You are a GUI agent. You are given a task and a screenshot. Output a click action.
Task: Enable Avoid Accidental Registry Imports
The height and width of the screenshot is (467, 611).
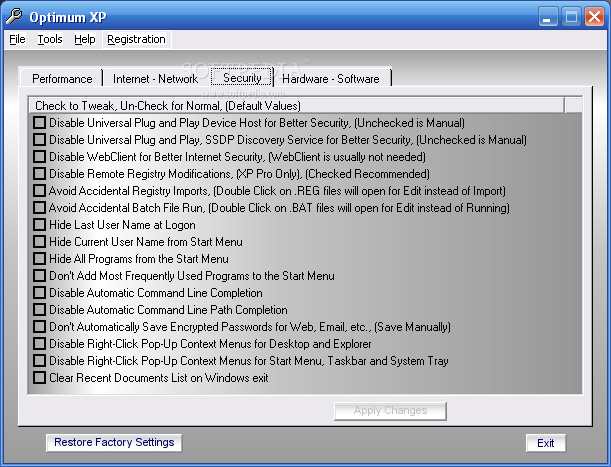(x=39, y=191)
